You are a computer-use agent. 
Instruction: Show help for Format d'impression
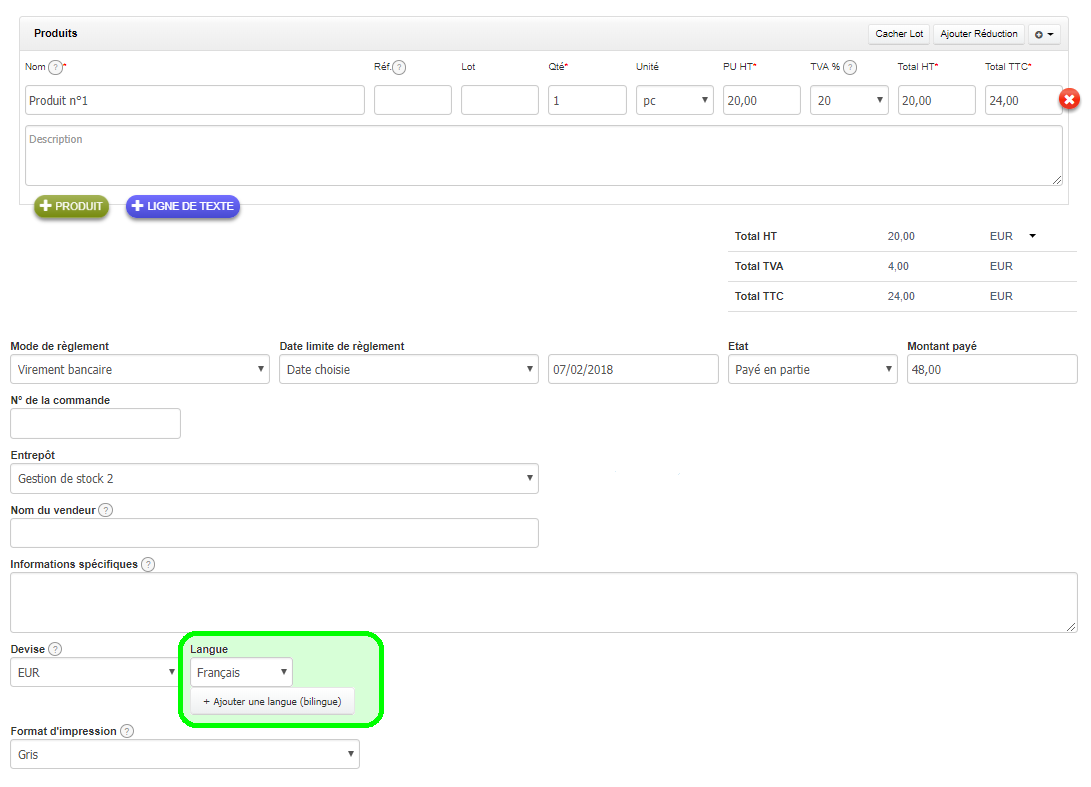127,731
